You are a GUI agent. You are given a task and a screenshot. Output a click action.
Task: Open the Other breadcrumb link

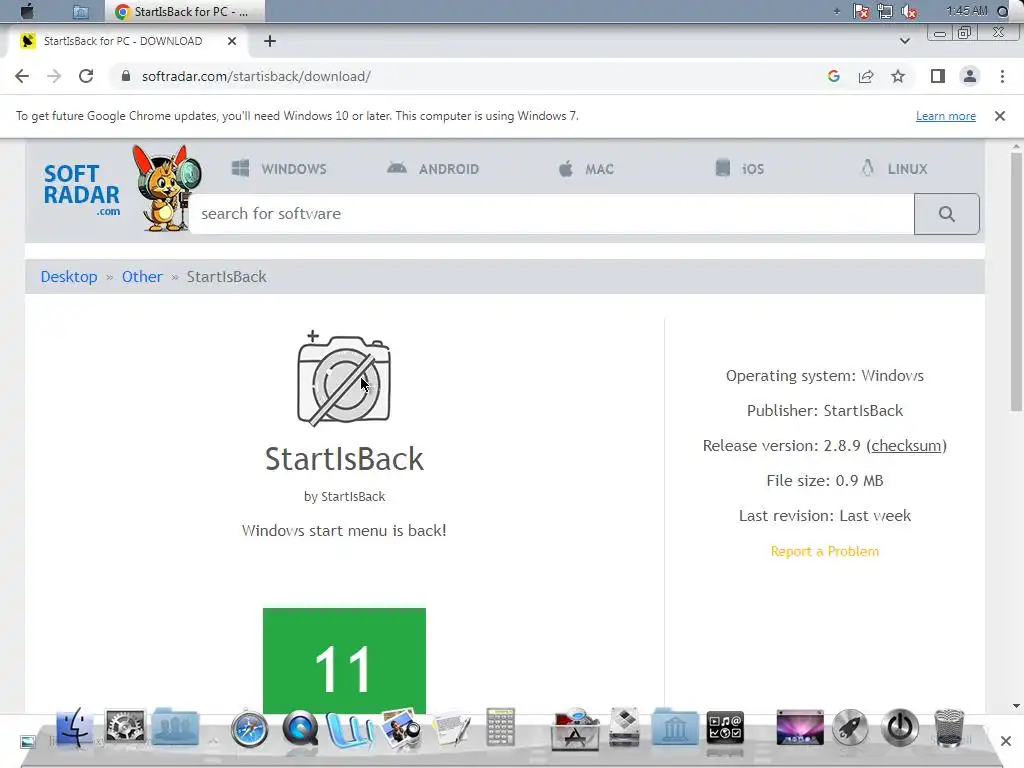click(x=142, y=277)
